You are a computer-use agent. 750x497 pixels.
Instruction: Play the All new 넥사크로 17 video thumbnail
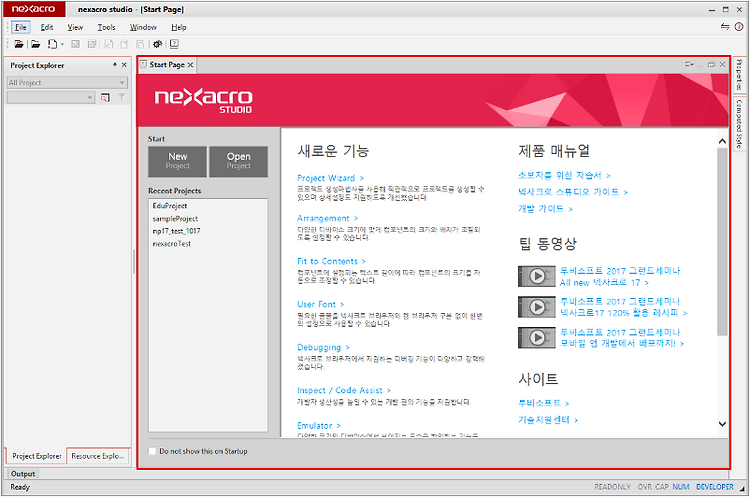[537, 276]
